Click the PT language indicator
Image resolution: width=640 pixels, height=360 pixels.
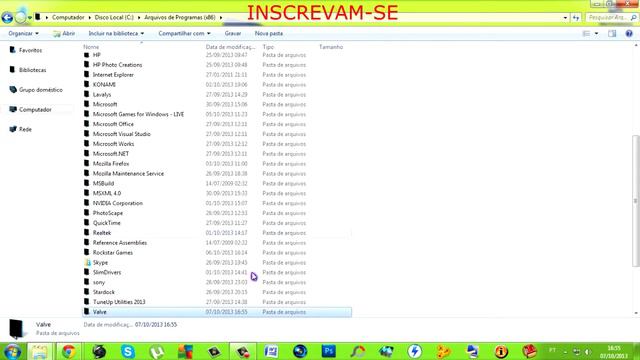coord(552,350)
